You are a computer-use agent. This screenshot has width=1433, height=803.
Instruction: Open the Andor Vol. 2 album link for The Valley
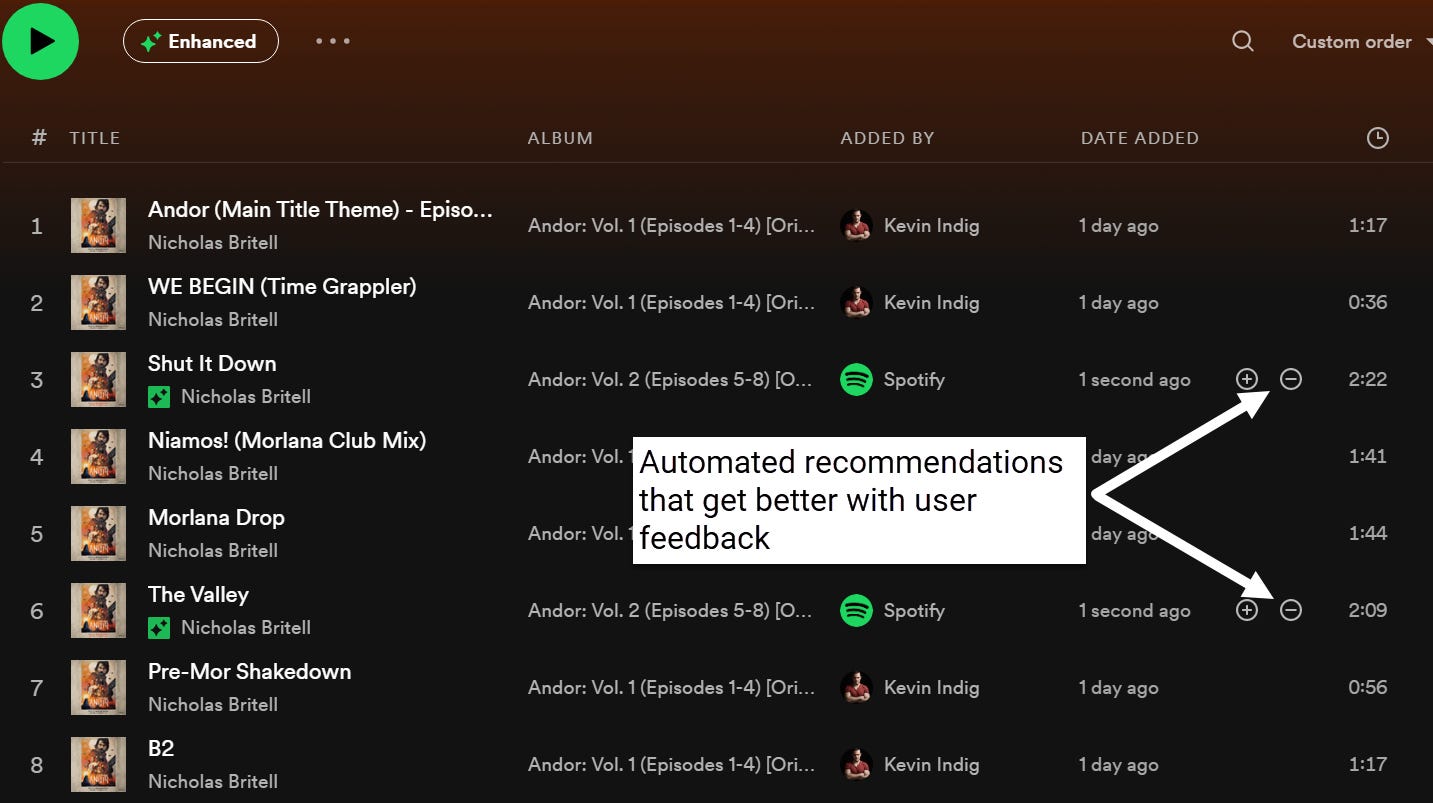670,611
